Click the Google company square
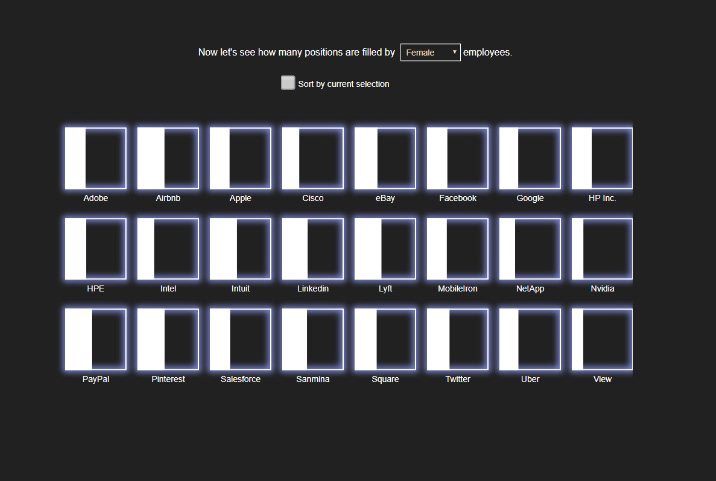The width and height of the screenshot is (716, 481). tap(530, 159)
